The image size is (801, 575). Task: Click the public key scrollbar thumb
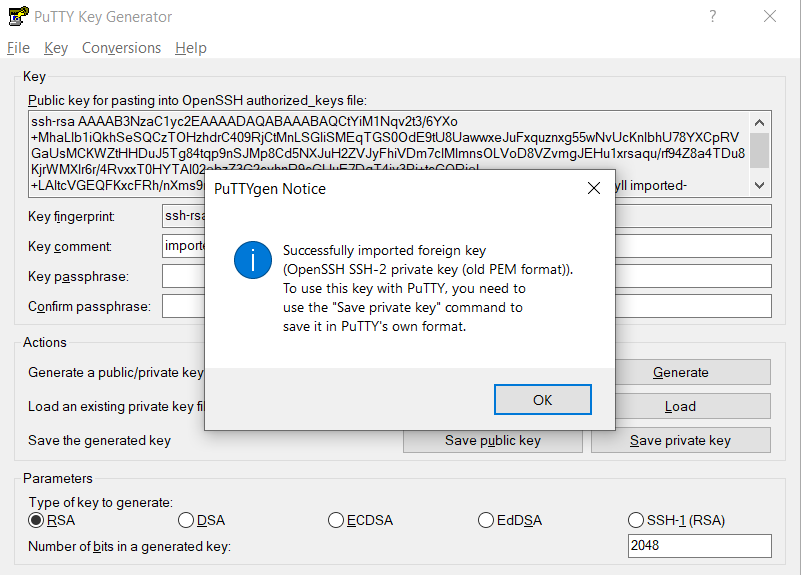pyautogui.click(x=759, y=150)
